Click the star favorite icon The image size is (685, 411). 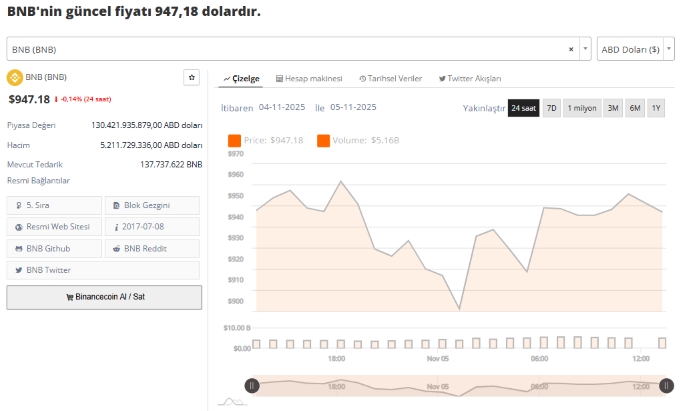192,77
